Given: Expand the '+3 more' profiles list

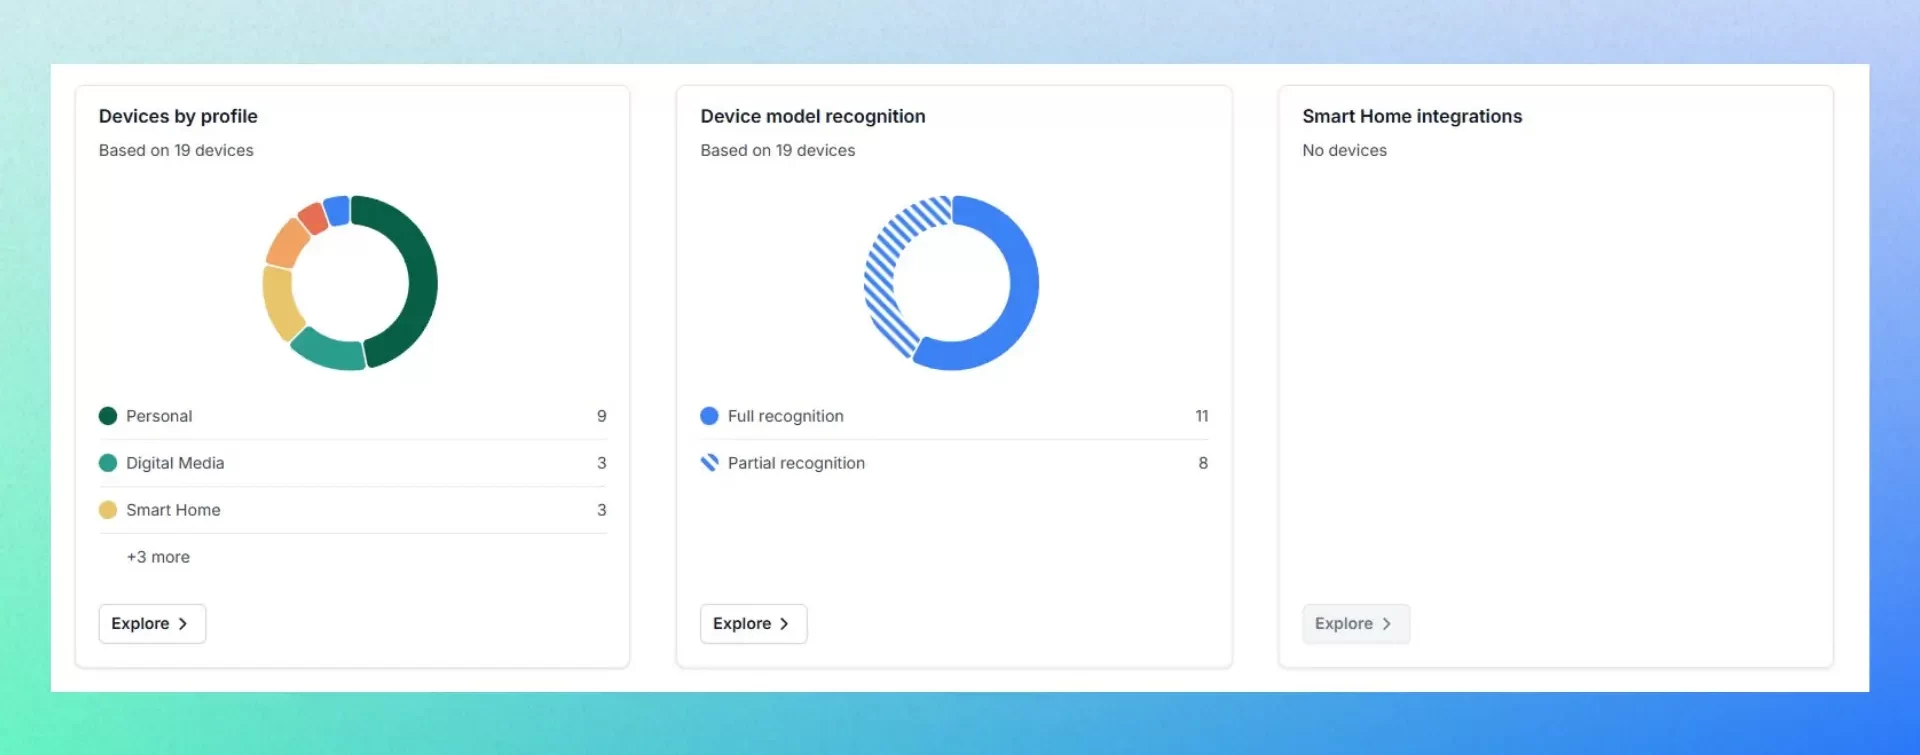Looking at the screenshot, I should (x=158, y=557).
